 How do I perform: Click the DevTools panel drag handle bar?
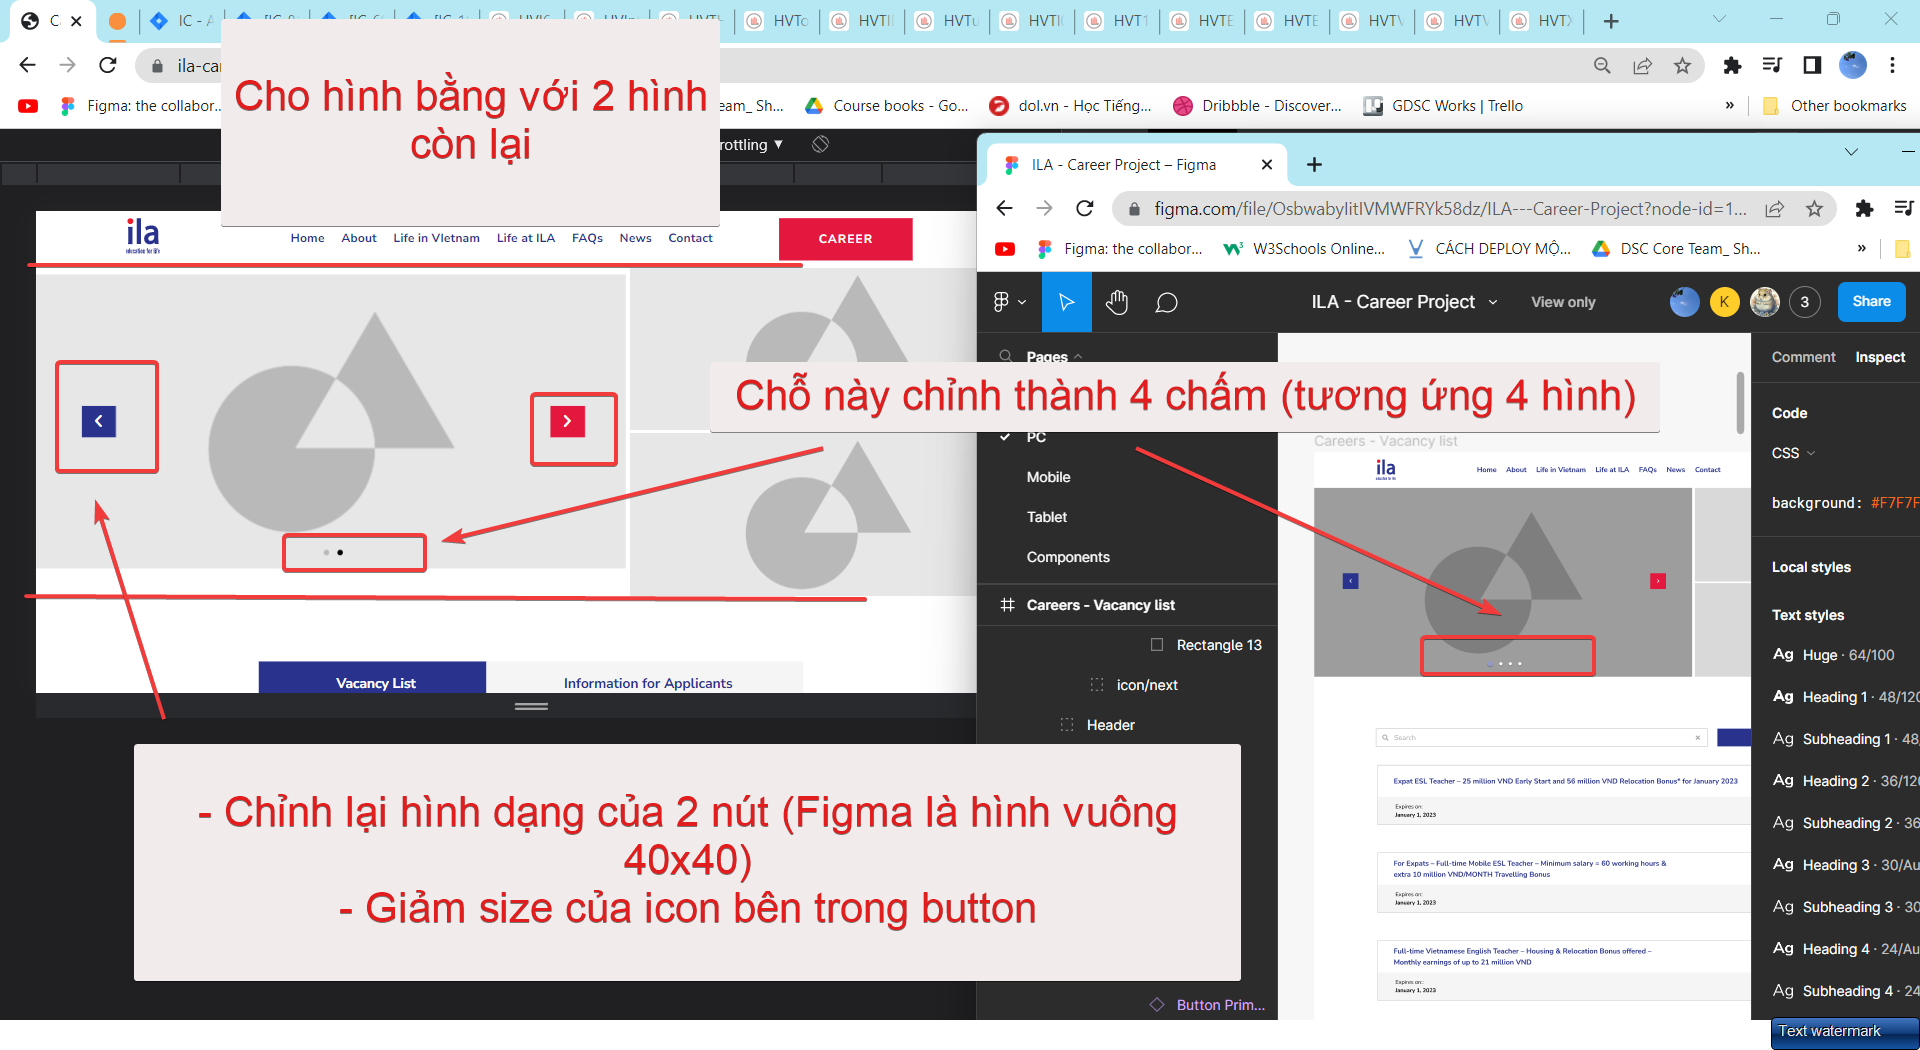tap(531, 706)
